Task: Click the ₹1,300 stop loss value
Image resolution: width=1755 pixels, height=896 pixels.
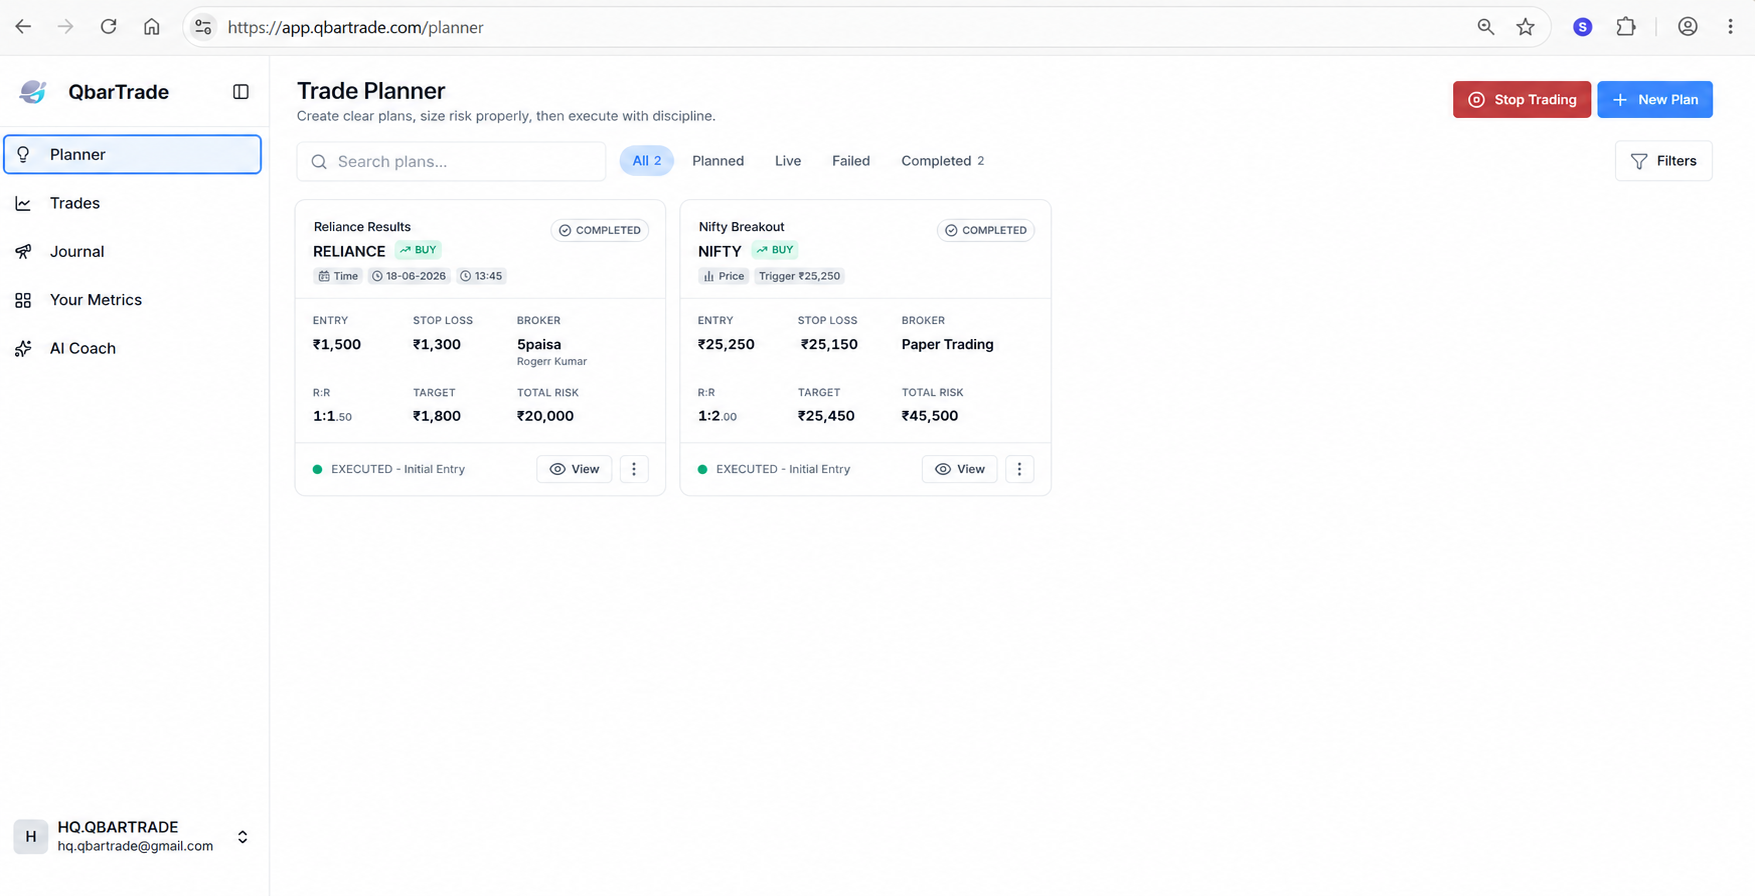Action: click(437, 344)
